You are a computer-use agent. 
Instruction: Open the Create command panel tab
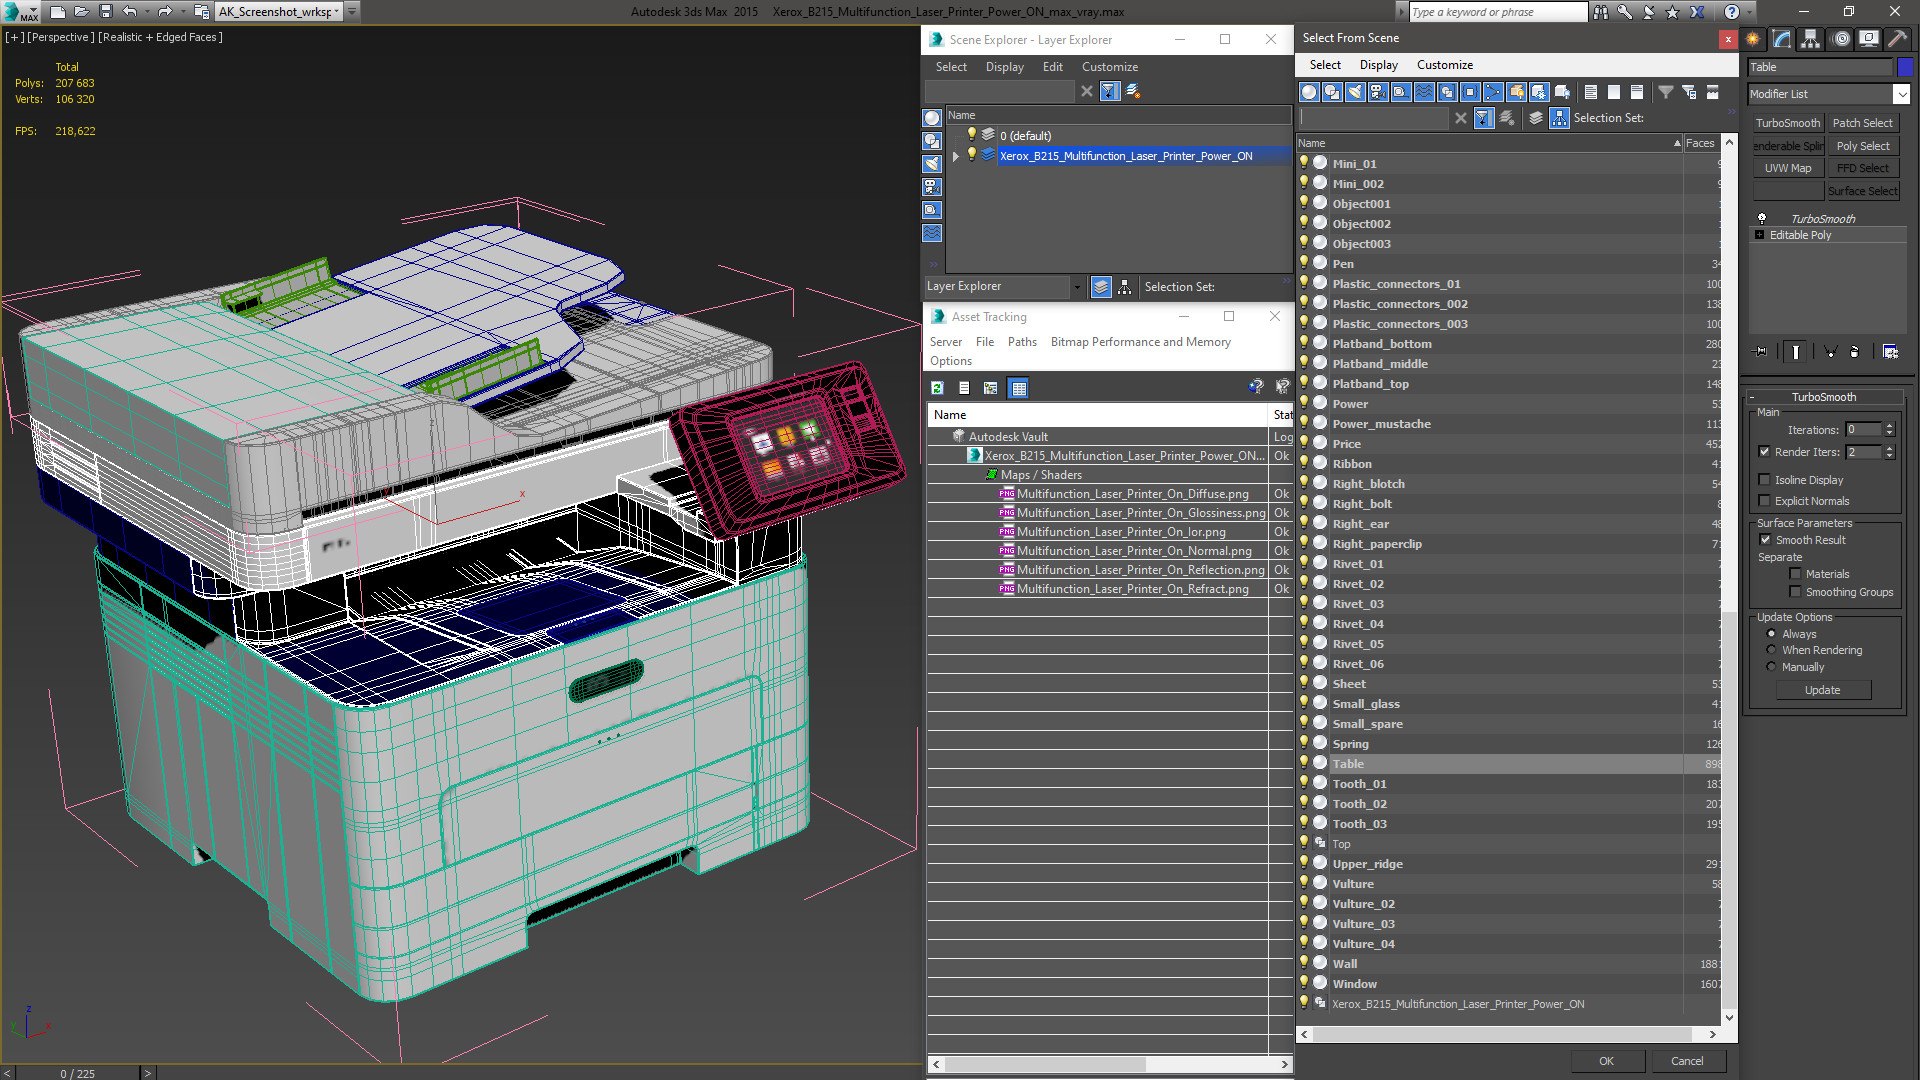(1753, 39)
